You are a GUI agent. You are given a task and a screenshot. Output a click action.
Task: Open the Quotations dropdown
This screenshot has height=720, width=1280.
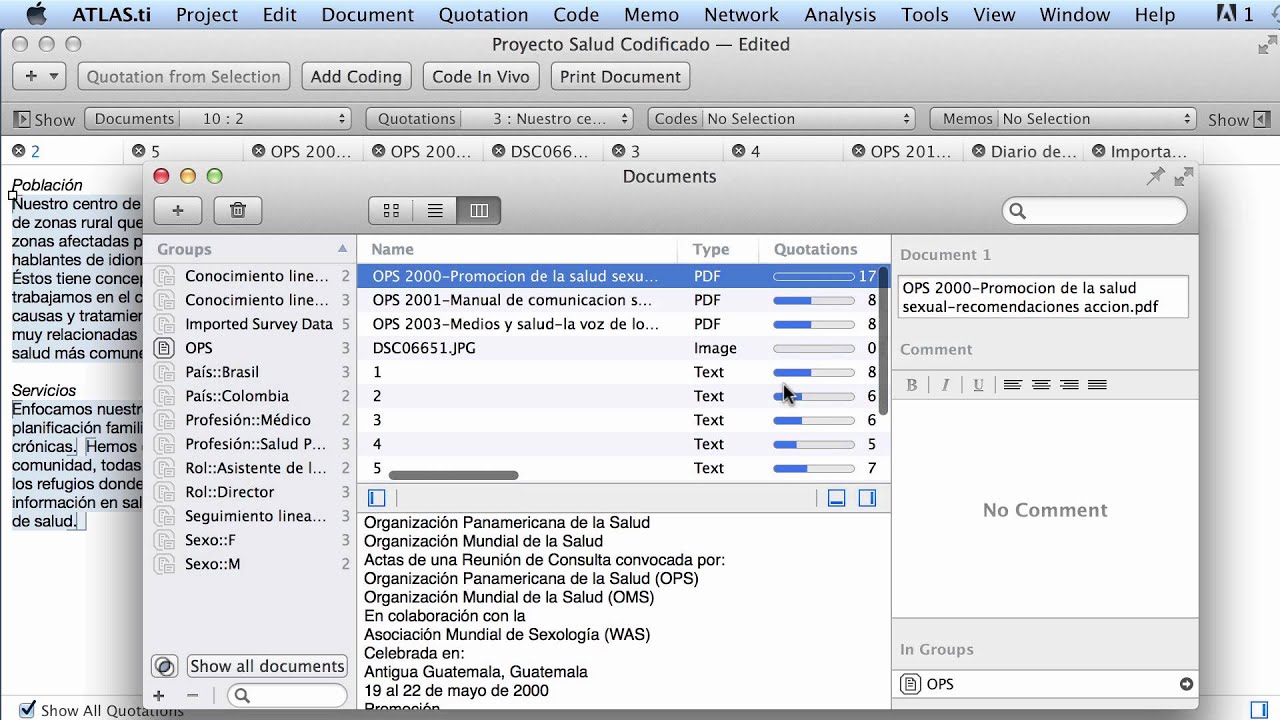tap(500, 119)
